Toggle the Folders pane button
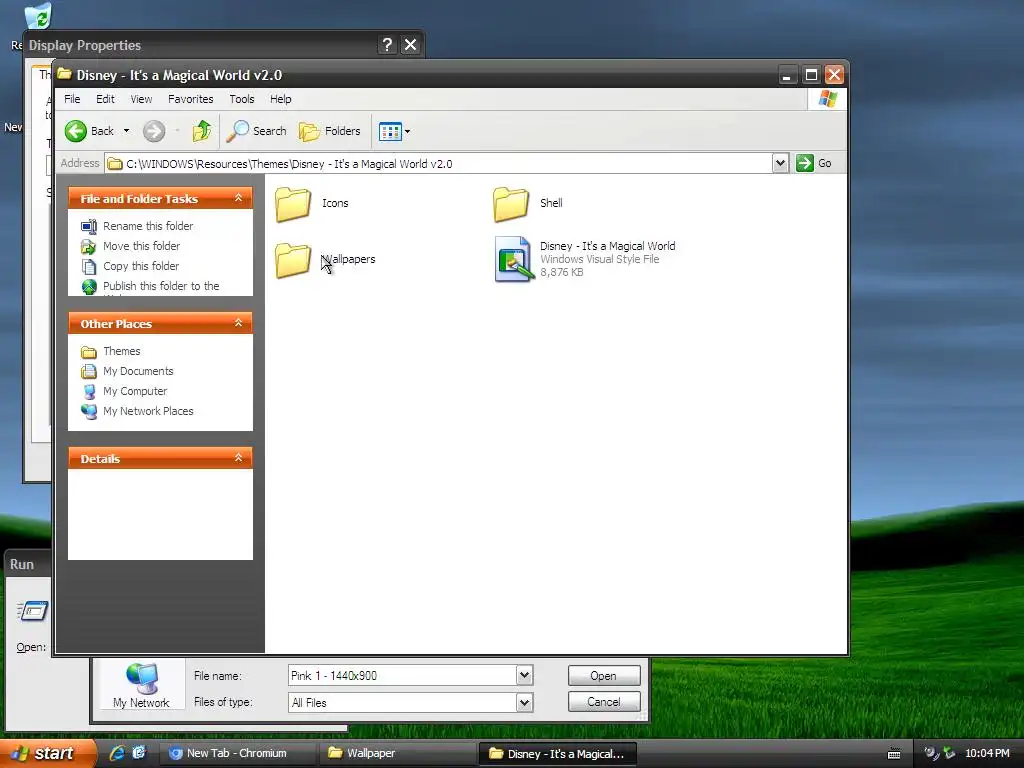The height and width of the screenshot is (768, 1024). [x=330, y=131]
